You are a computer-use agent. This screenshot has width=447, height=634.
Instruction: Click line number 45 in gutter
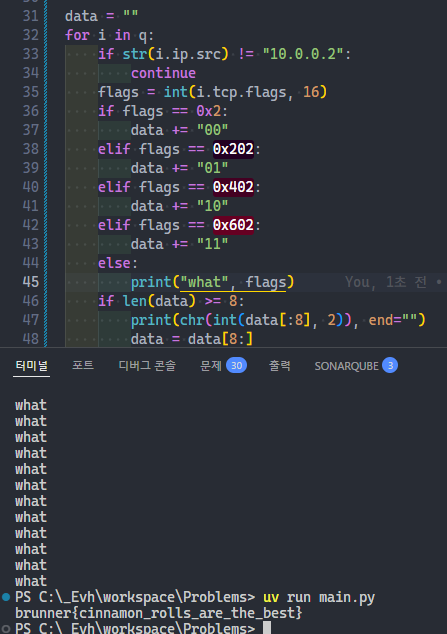click(x=31, y=282)
